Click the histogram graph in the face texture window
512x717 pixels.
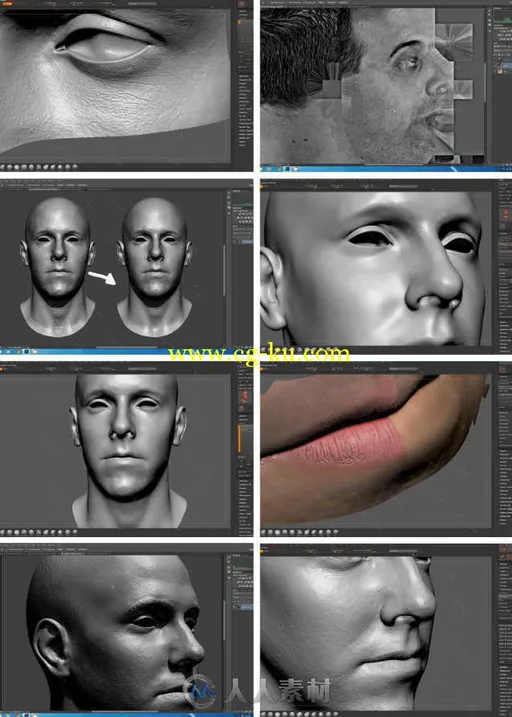(x=501, y=20)
